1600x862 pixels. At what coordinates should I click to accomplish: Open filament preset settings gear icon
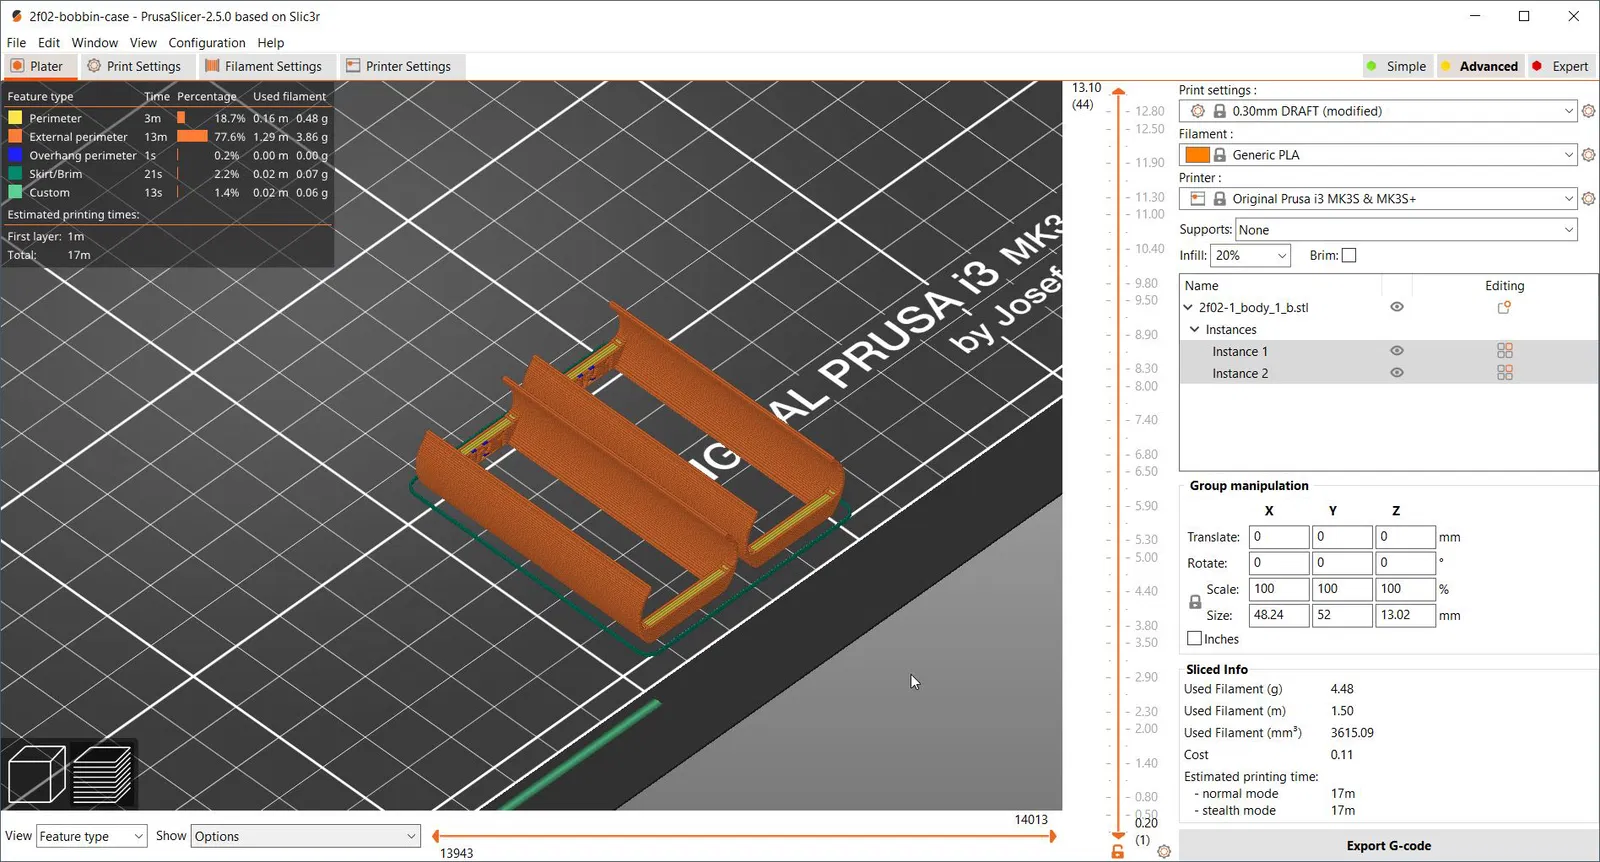click(x=1588, y=155)
